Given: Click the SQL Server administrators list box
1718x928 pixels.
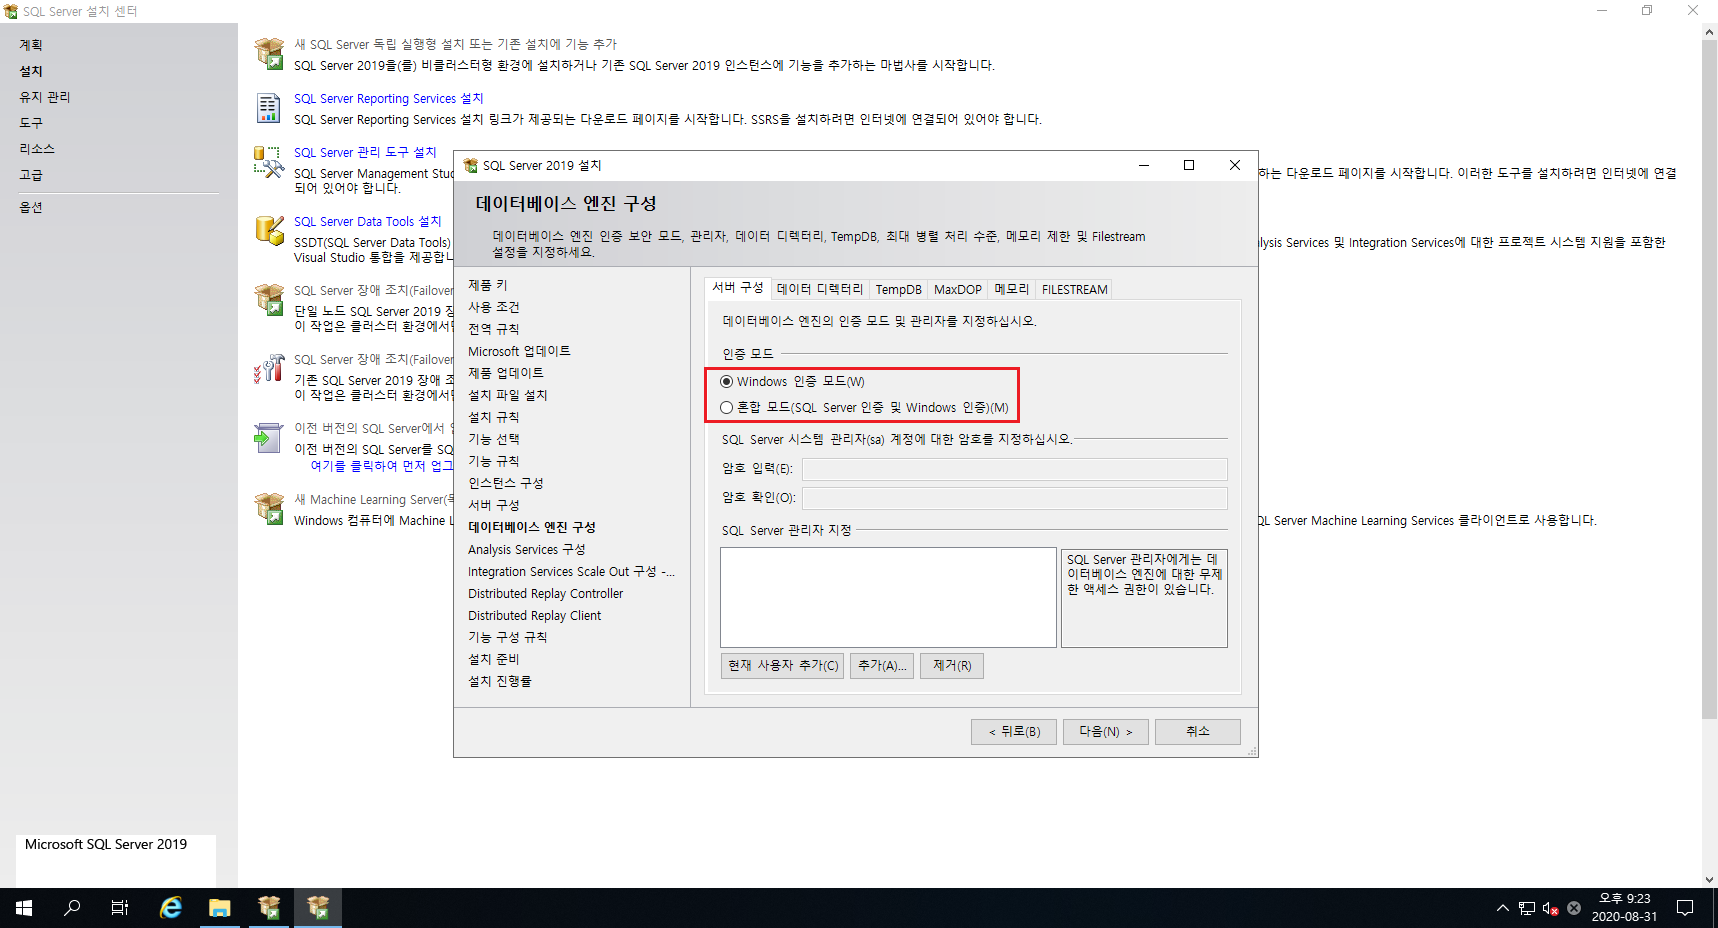Looking at the screenshot, I should click(x=888, y=597).
